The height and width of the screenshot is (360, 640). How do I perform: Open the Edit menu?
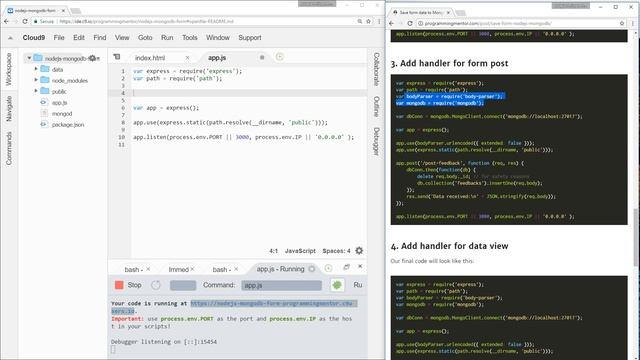point(79,38)
